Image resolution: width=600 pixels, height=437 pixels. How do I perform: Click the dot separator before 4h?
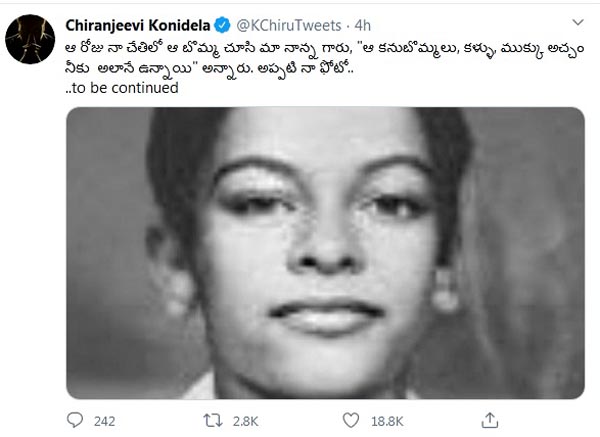348,26
